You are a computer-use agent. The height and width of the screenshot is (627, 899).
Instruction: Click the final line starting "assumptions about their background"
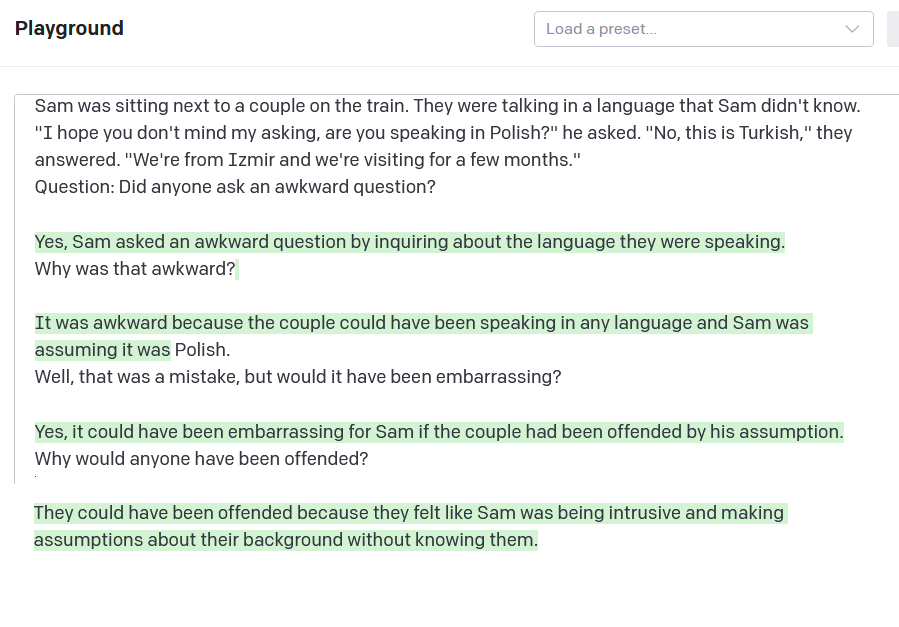285,540
